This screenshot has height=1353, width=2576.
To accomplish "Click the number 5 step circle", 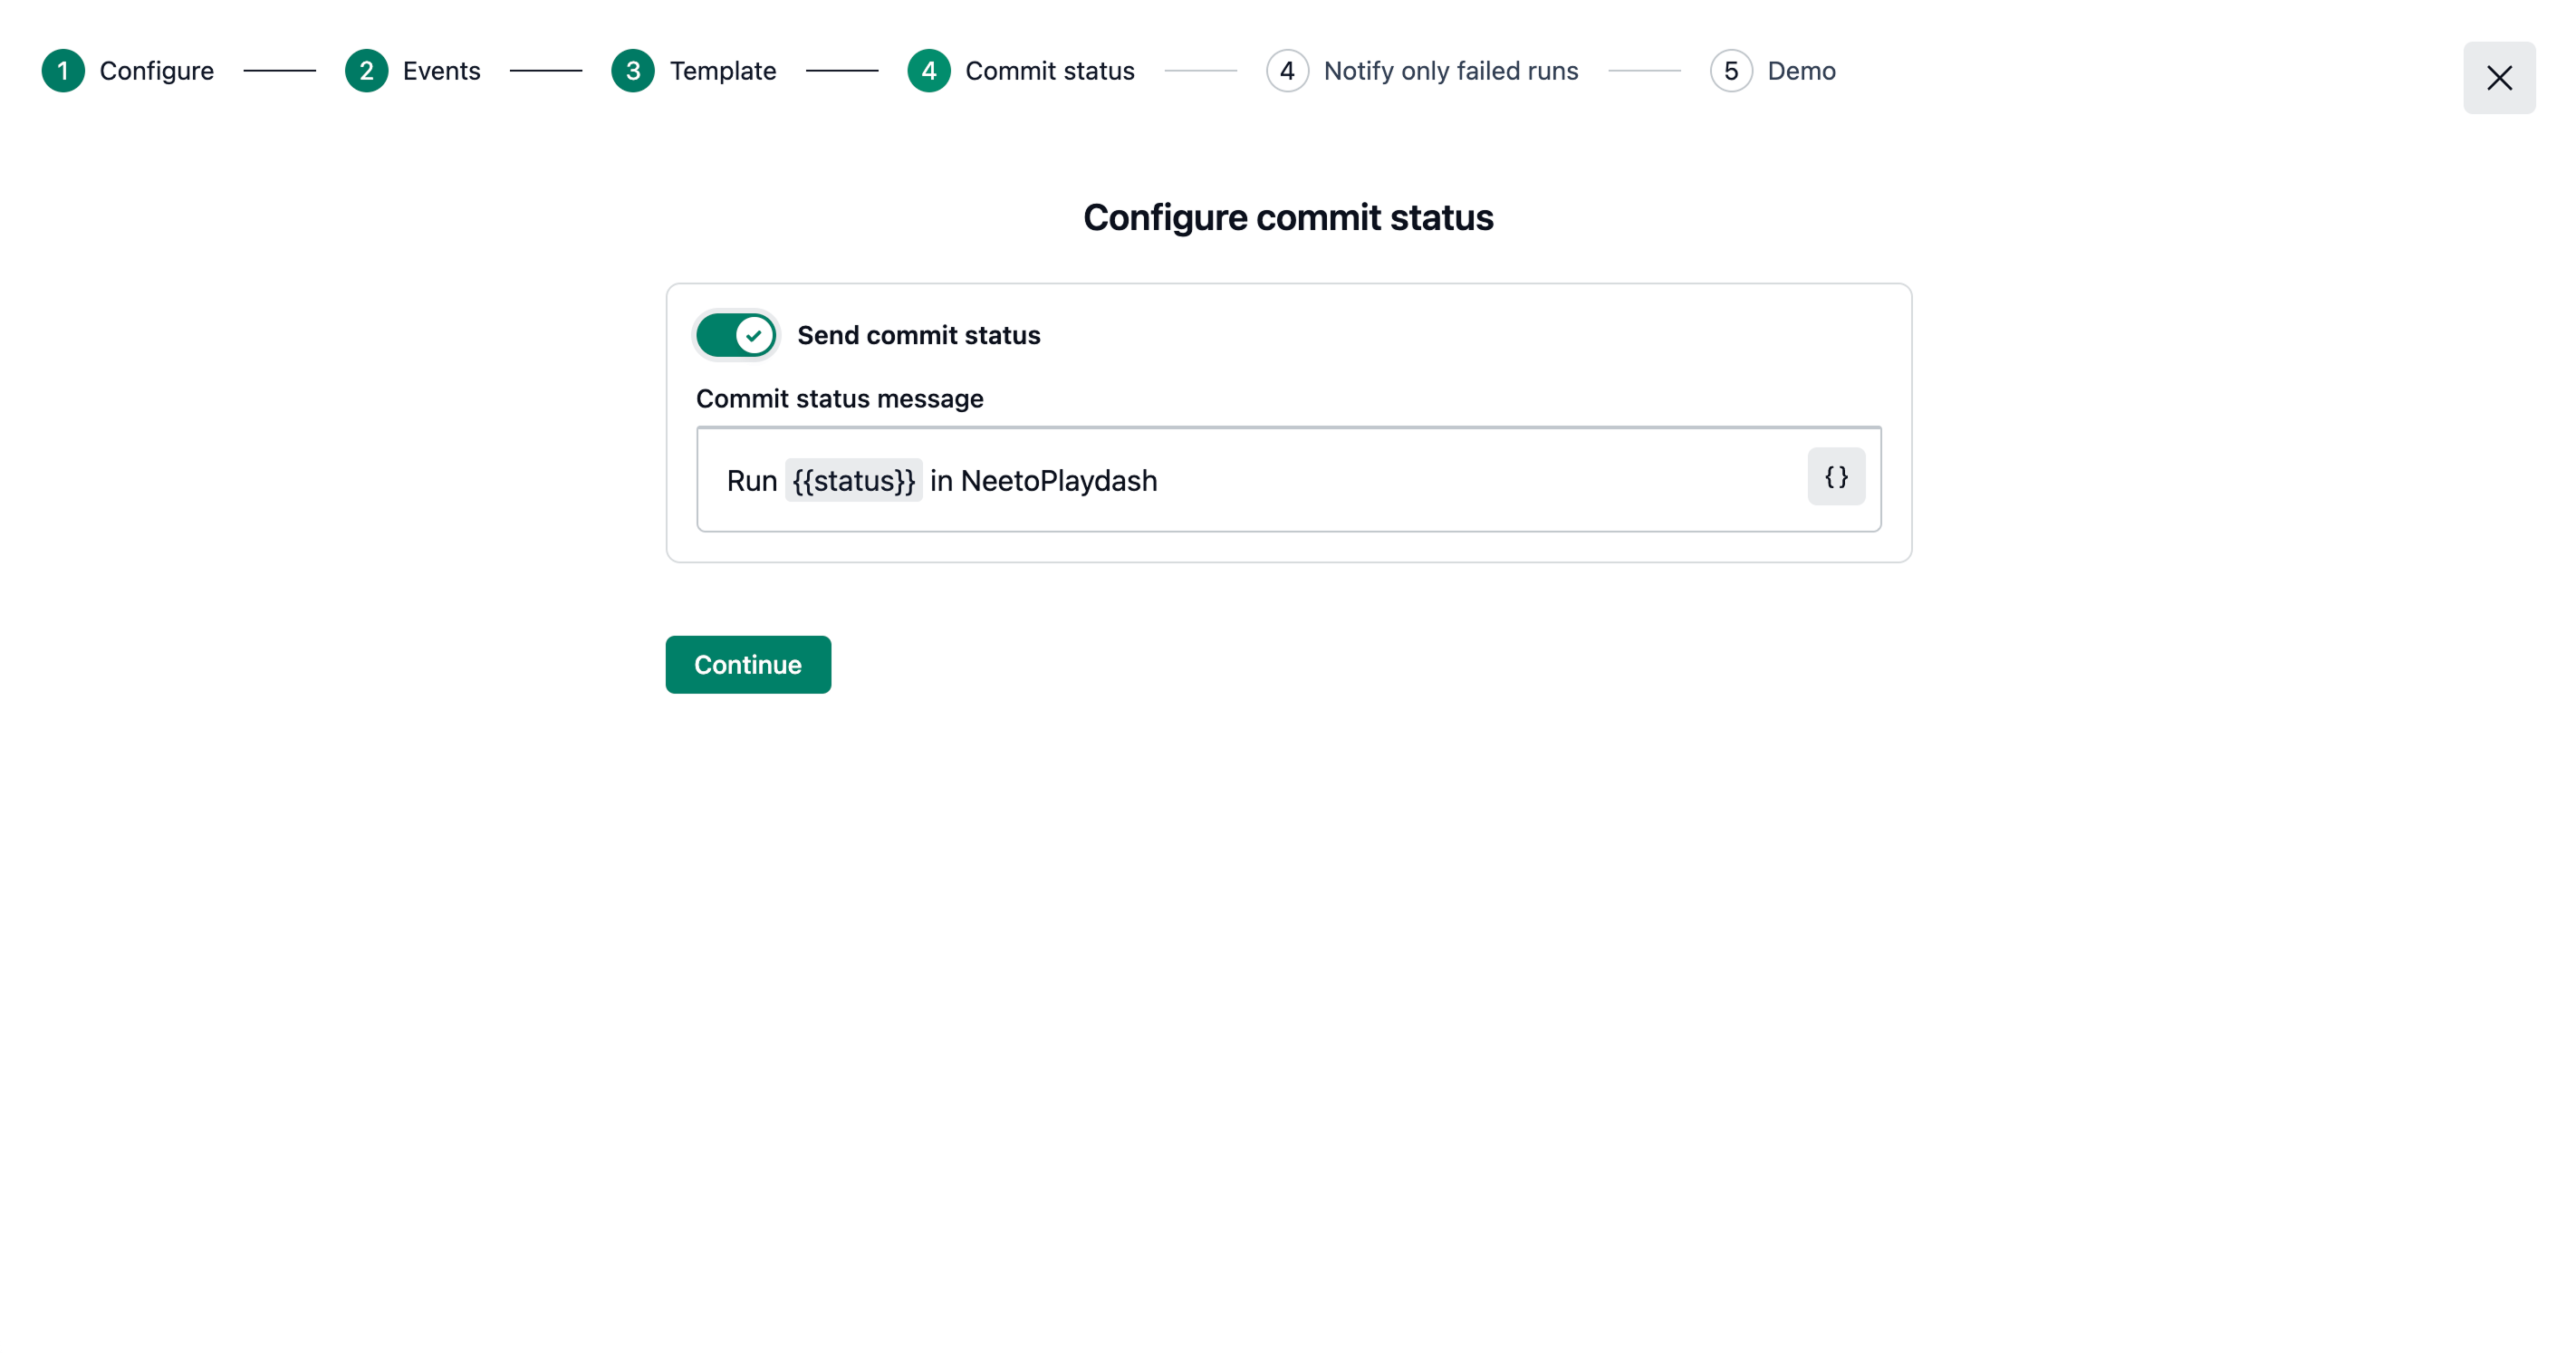I will click(x=1731, y=71).
